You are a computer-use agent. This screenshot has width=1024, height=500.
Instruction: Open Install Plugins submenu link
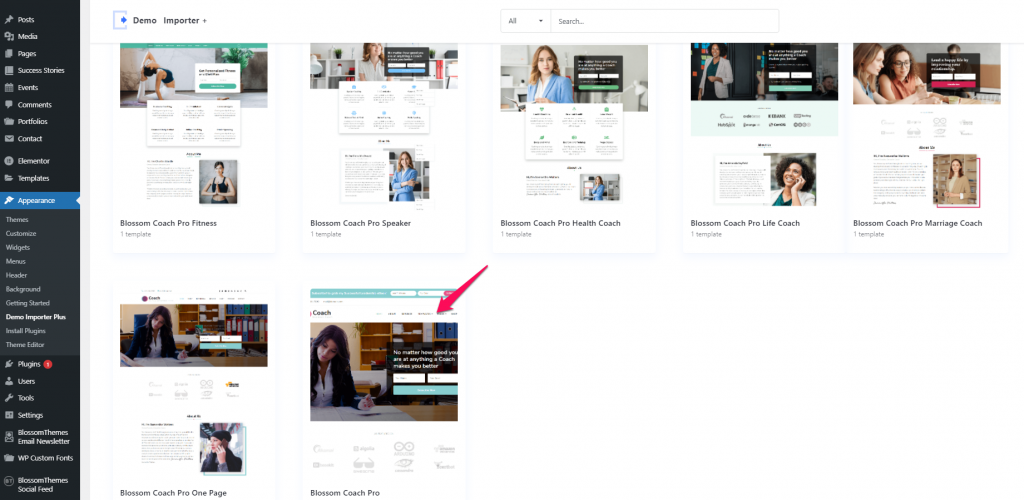25,331
